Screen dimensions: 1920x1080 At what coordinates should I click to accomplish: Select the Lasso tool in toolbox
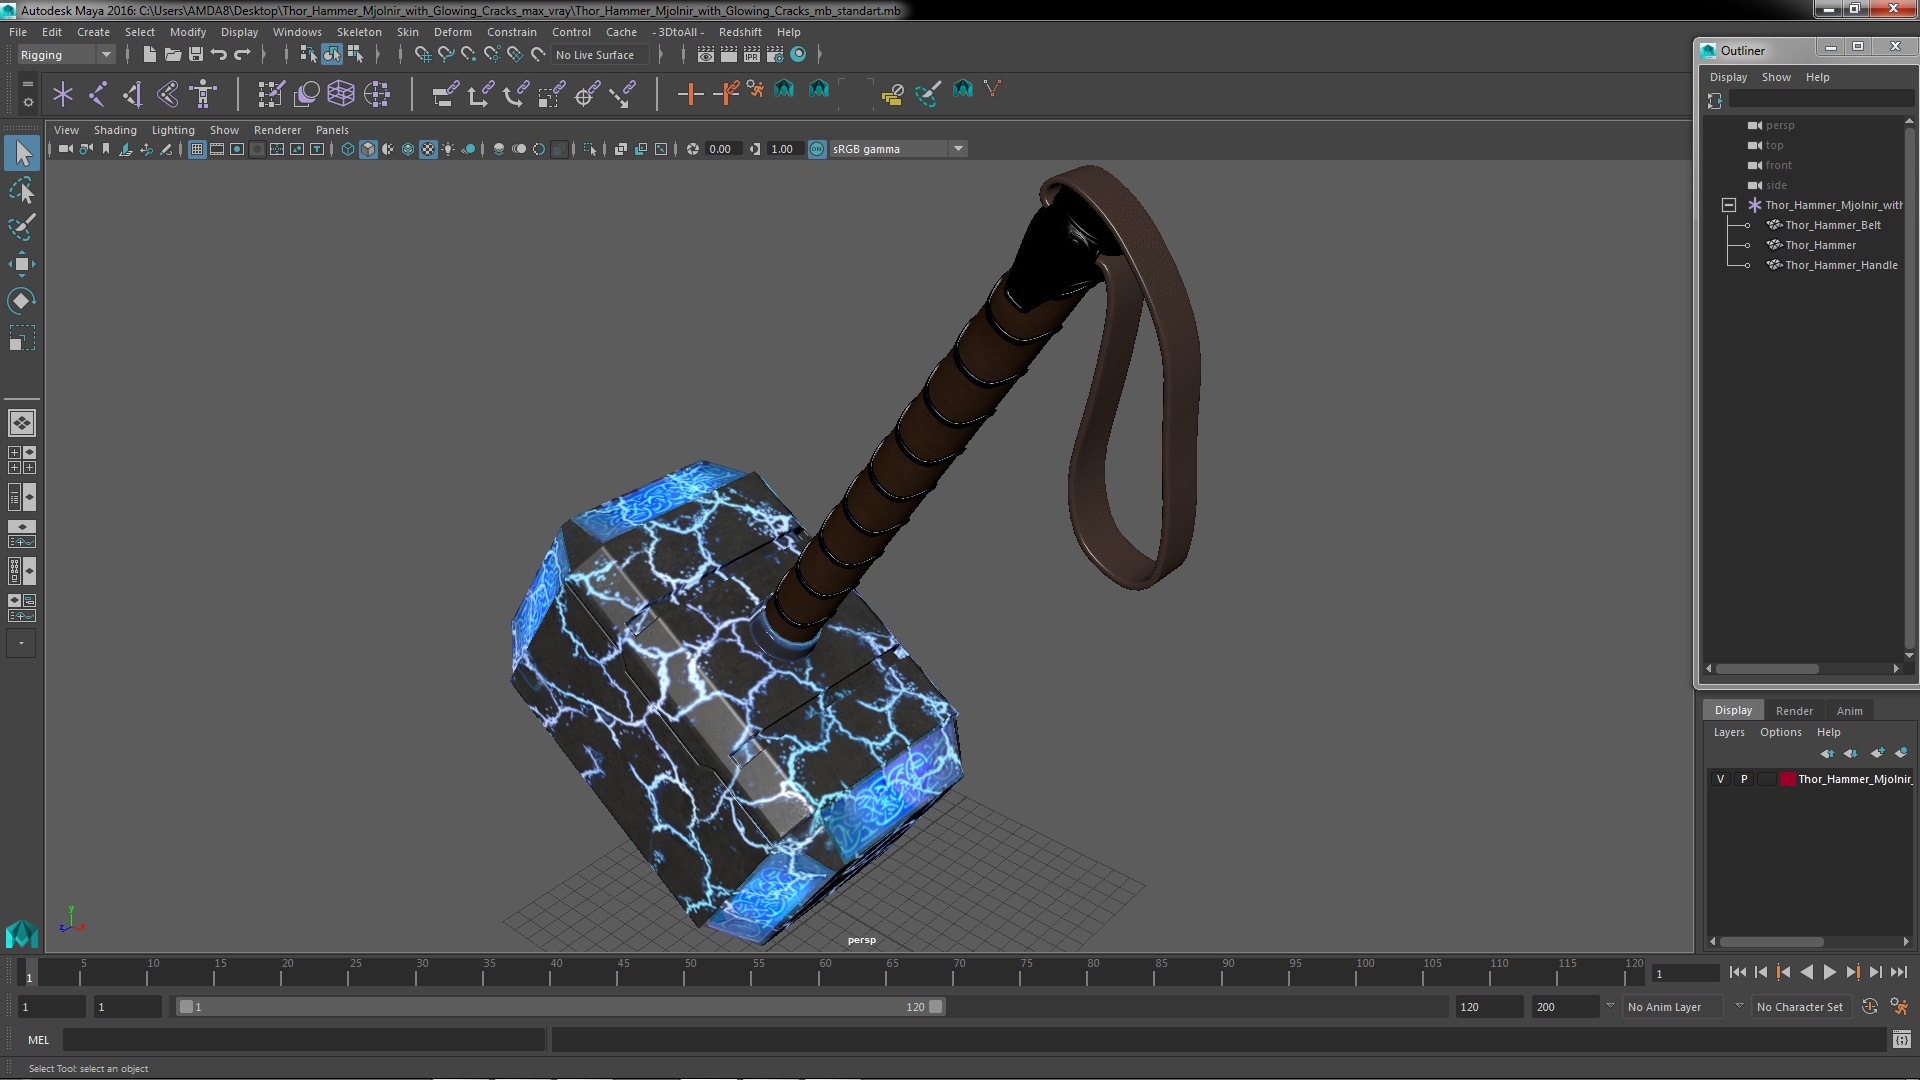tap(21, 190)
